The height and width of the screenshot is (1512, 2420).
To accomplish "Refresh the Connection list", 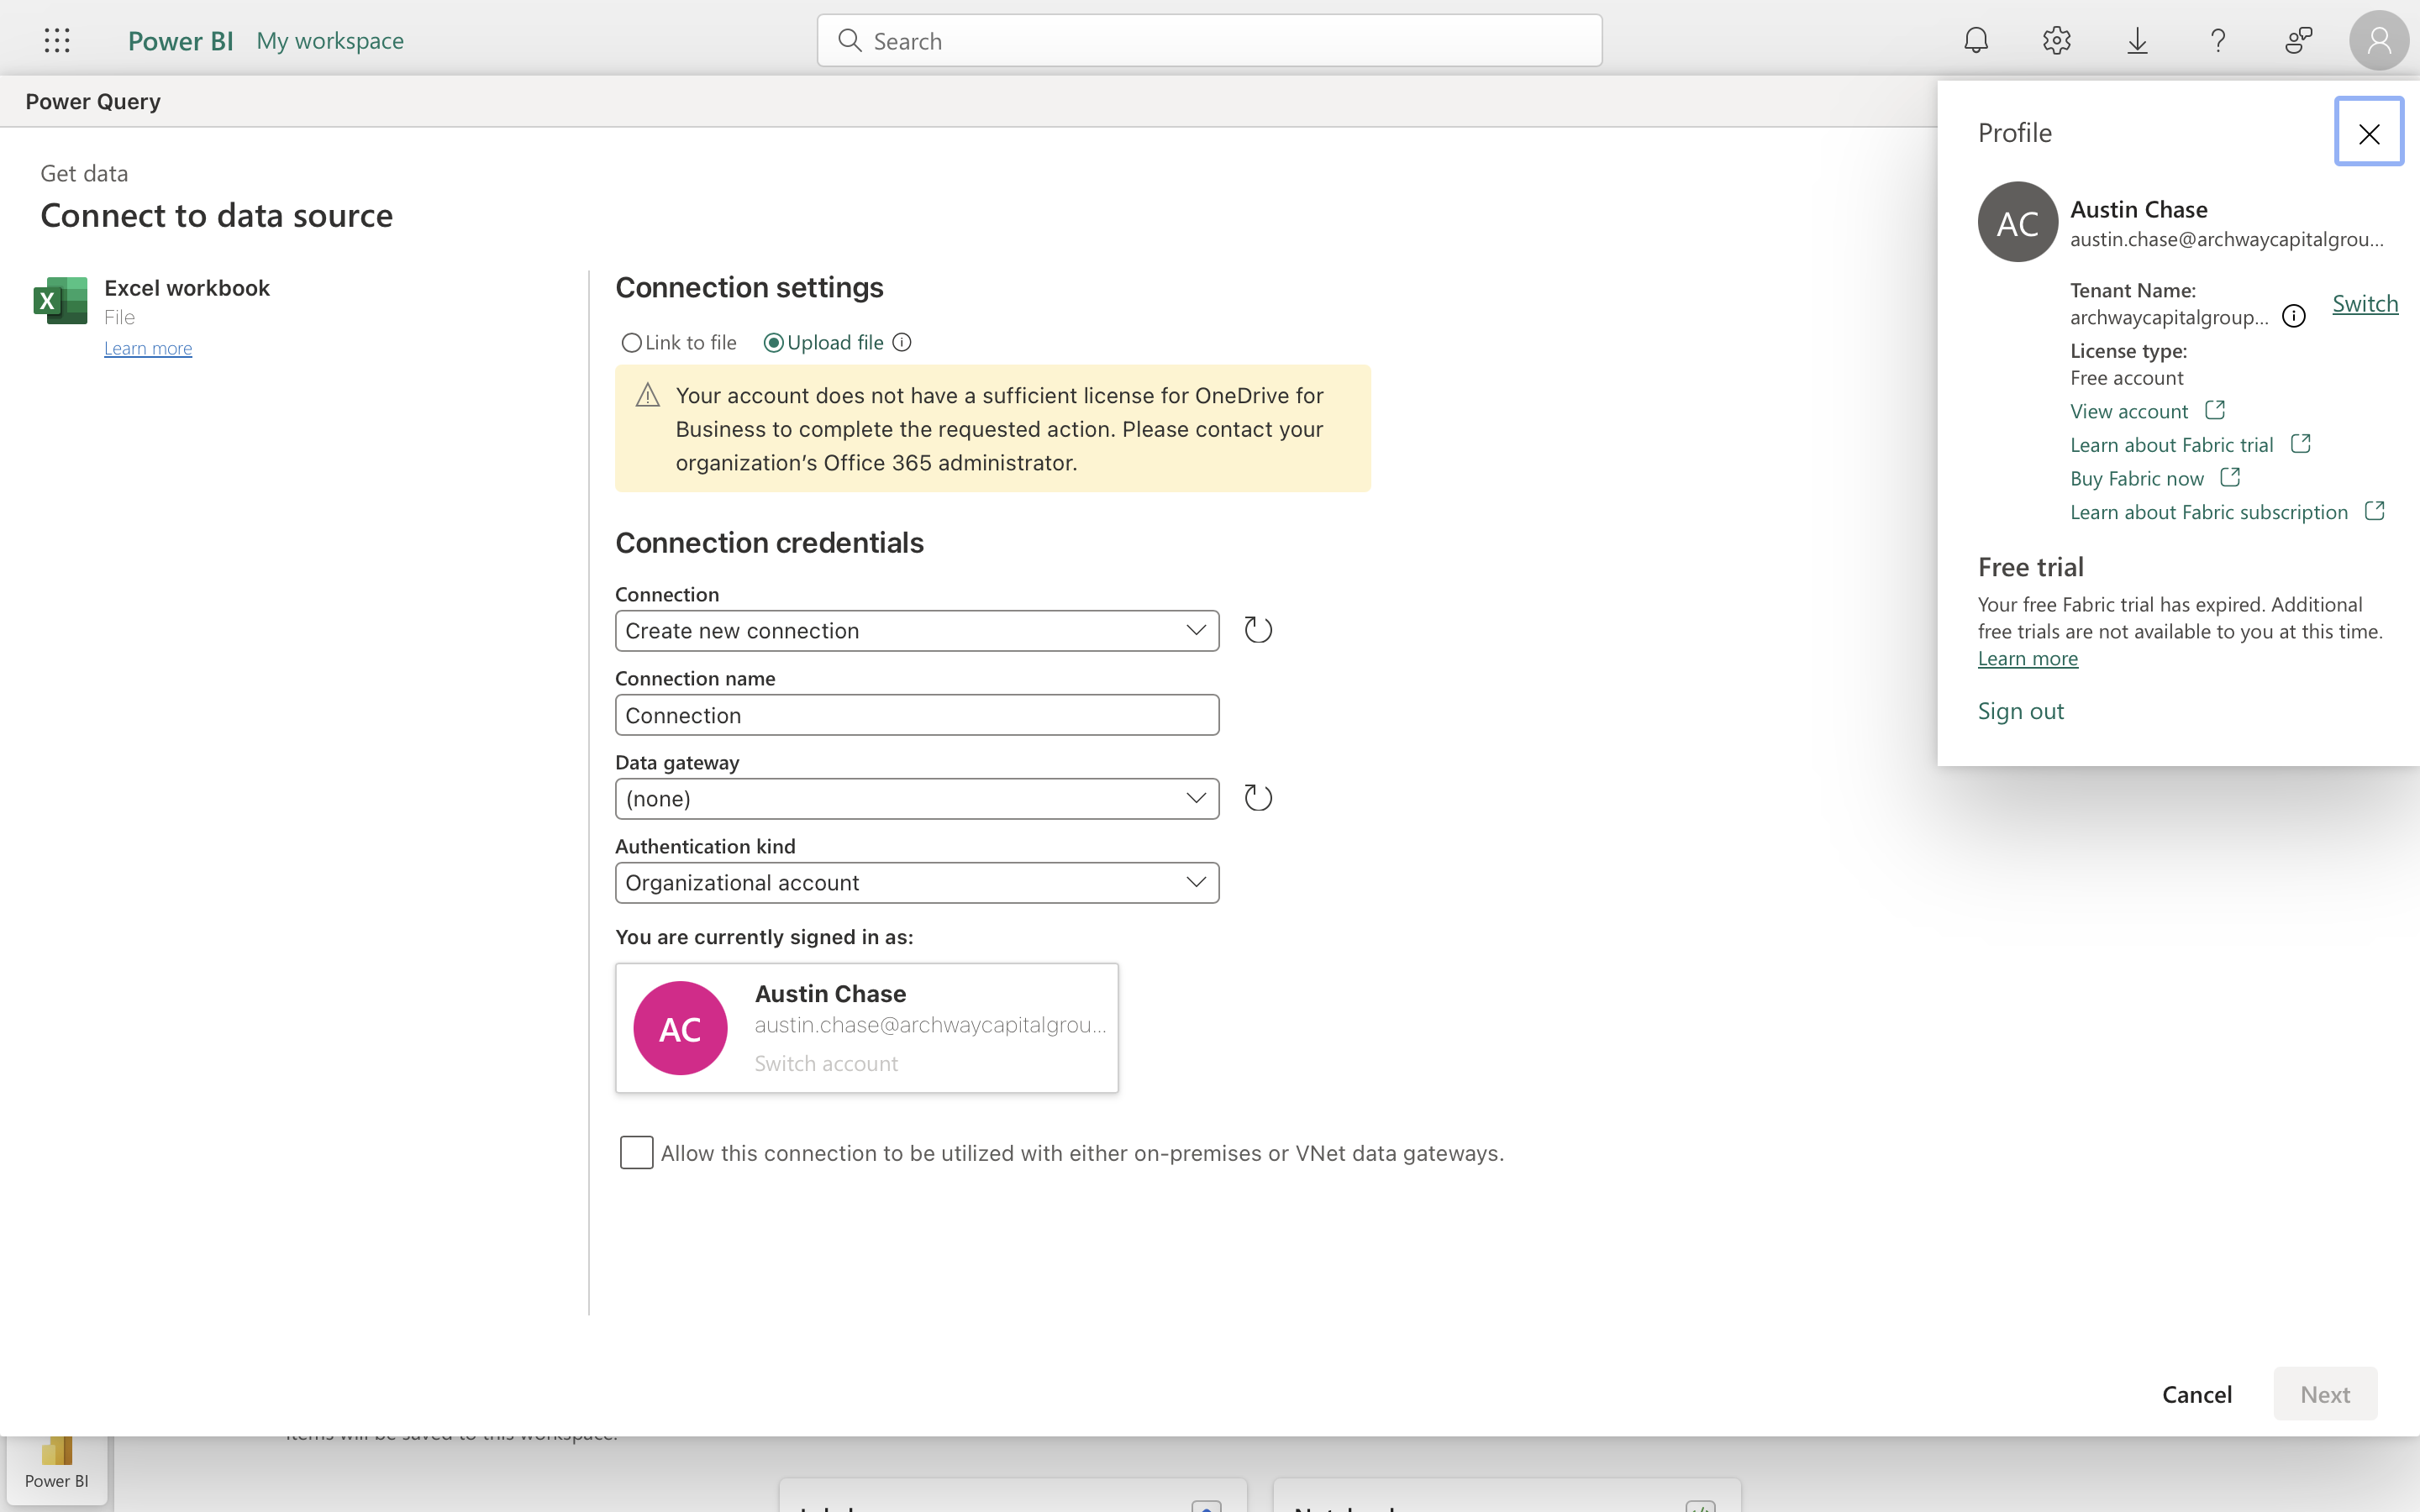I will [x=1257, y=630].
